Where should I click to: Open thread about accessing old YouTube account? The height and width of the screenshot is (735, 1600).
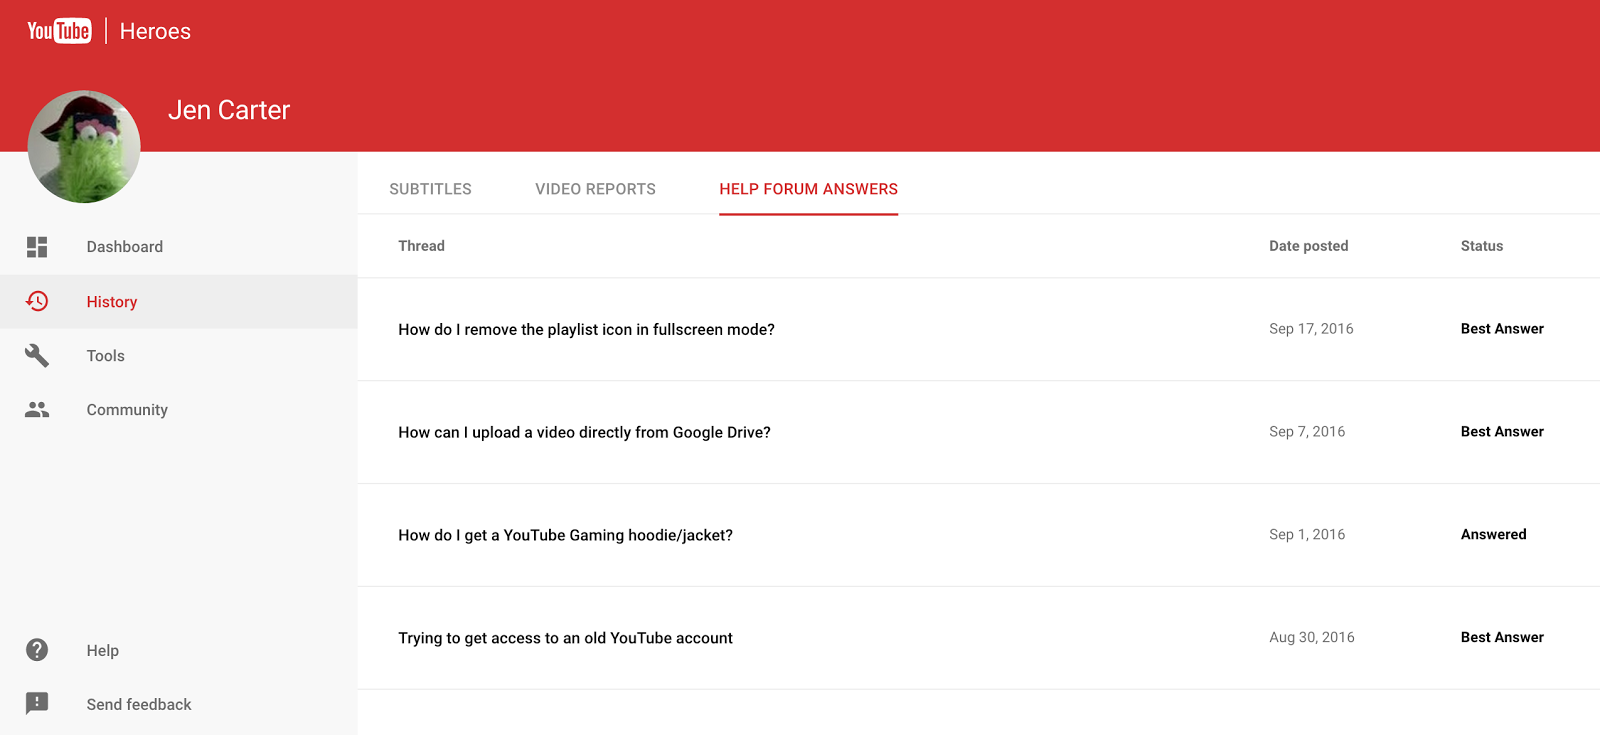[565, 638]
